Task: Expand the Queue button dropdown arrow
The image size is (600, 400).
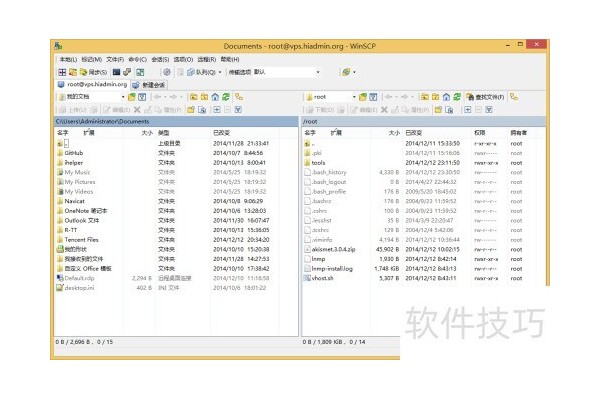Action: [220, 72]
